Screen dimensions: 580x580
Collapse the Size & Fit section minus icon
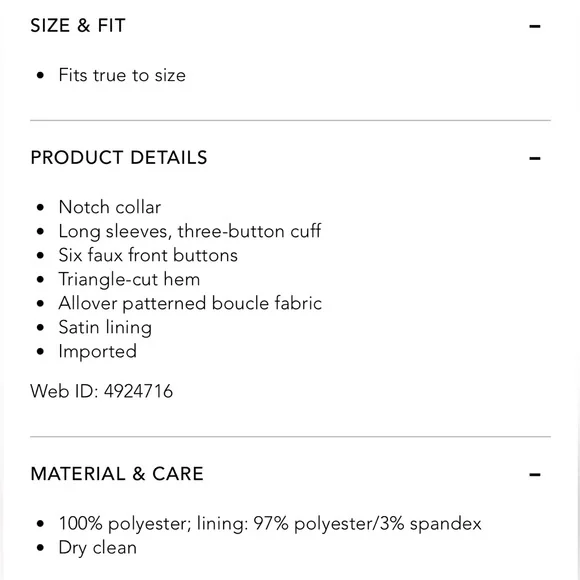535,26
